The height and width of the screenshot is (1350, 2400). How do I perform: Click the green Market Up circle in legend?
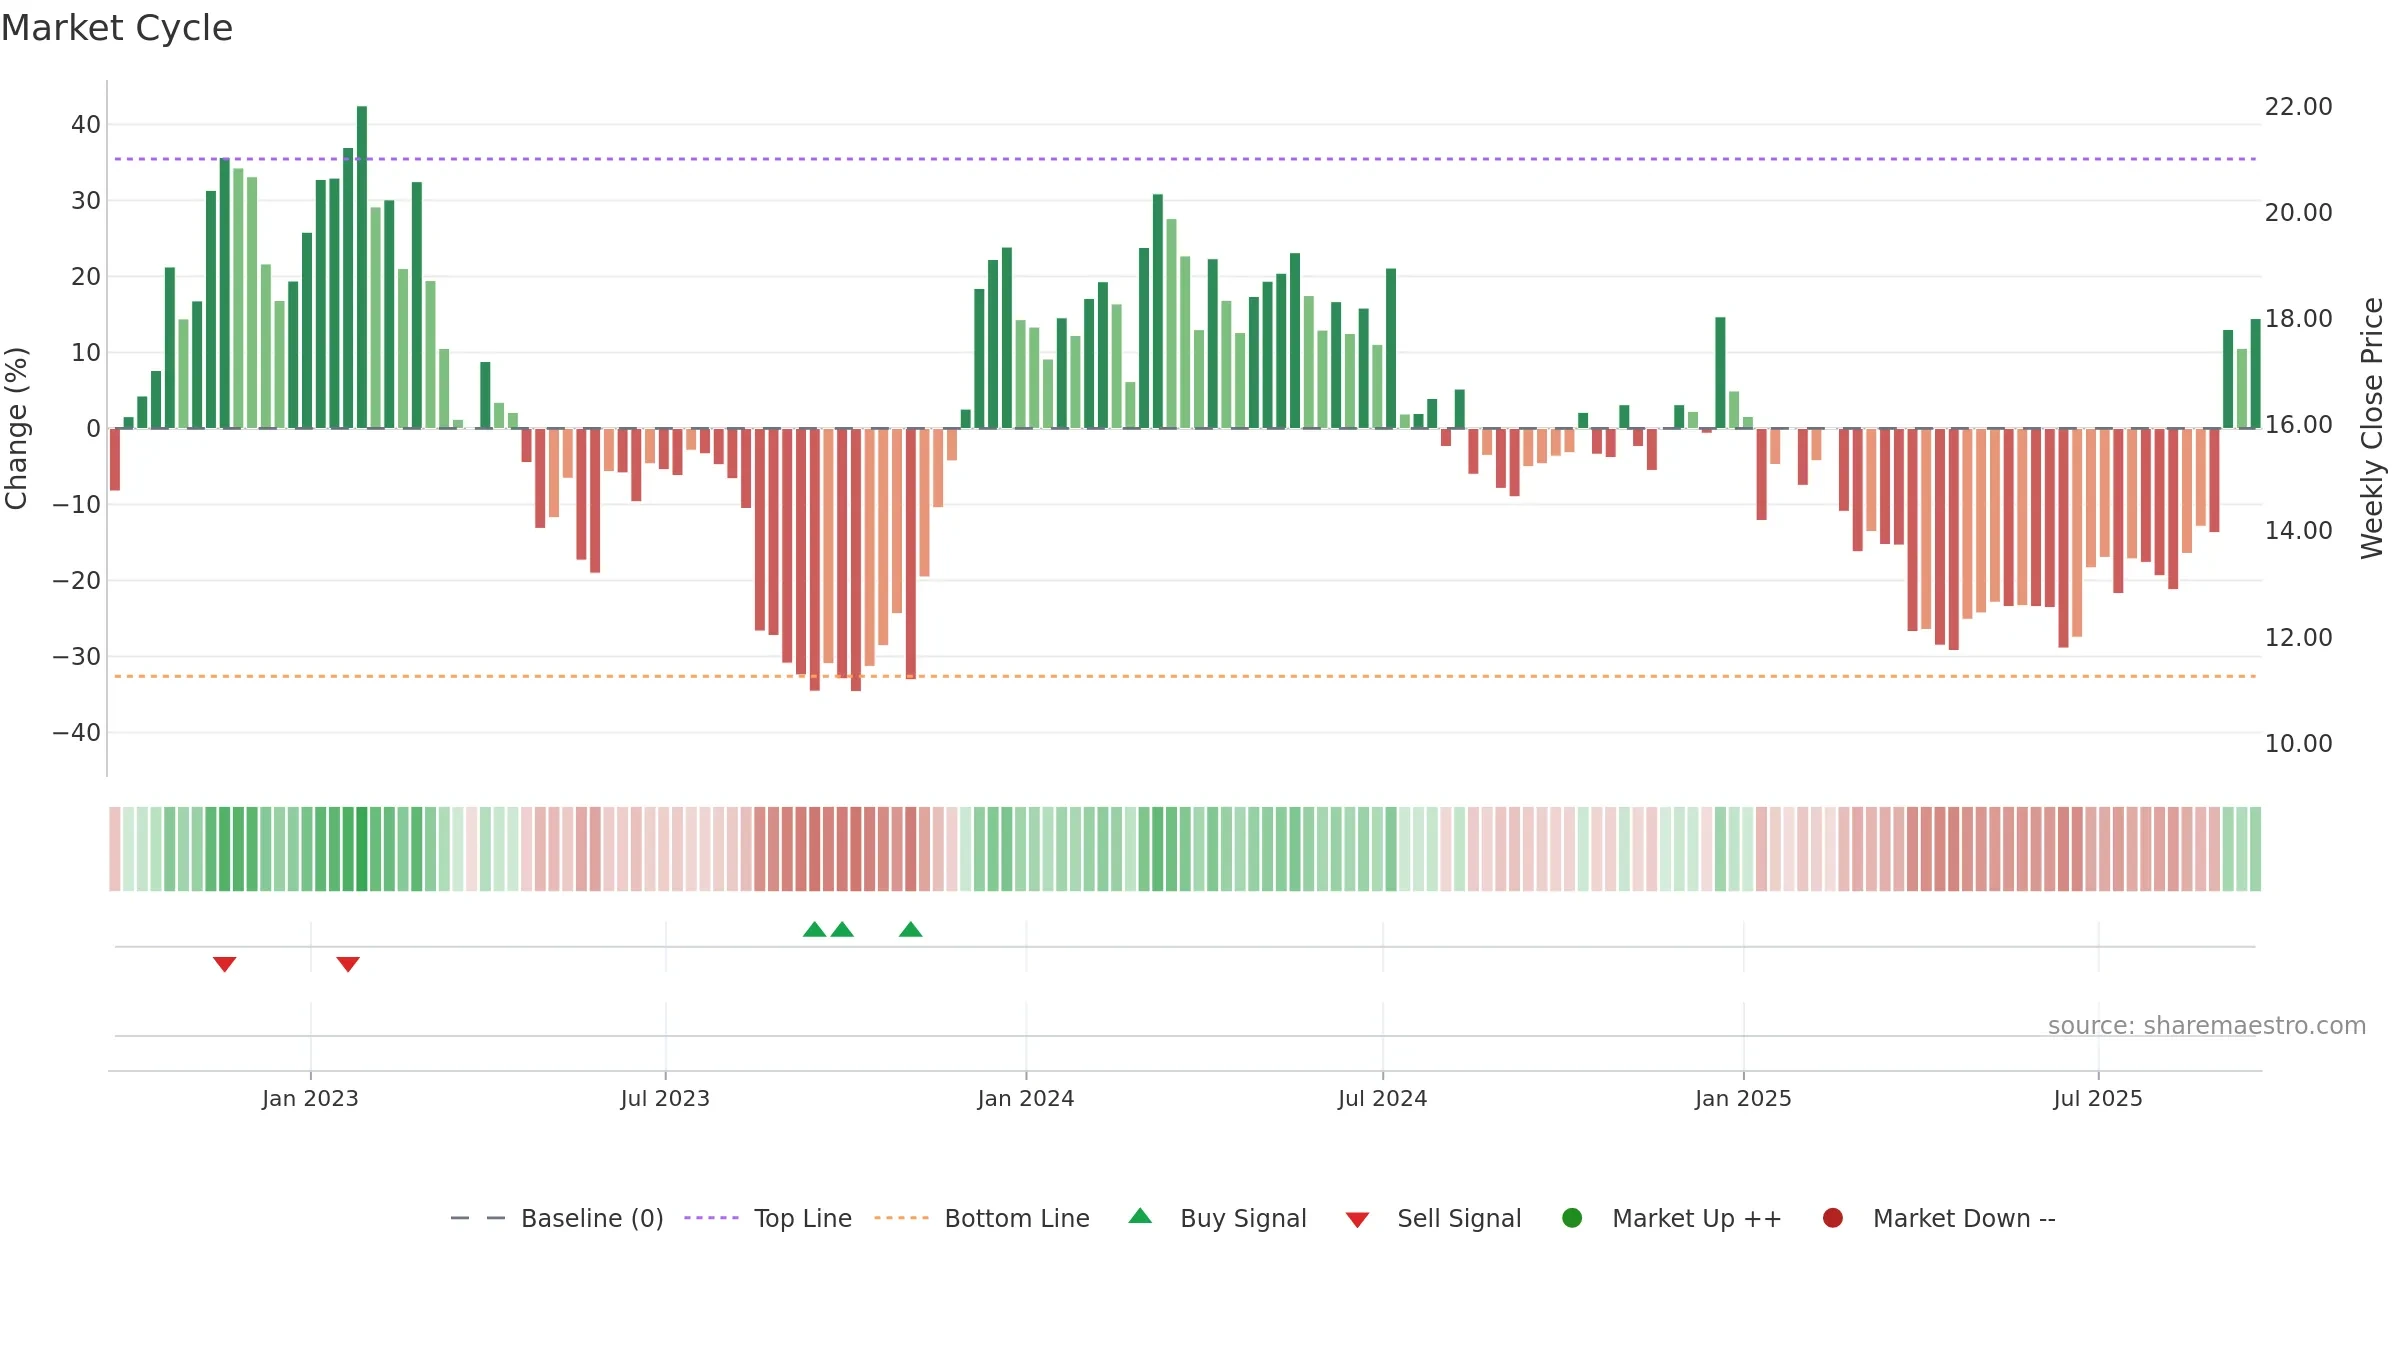tap(1572, 1218)
